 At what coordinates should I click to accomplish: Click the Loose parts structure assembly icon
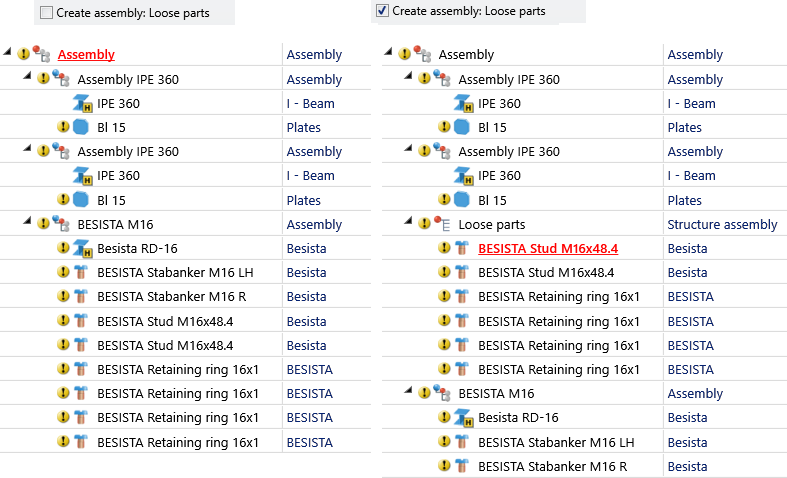[x=442, y=223]
